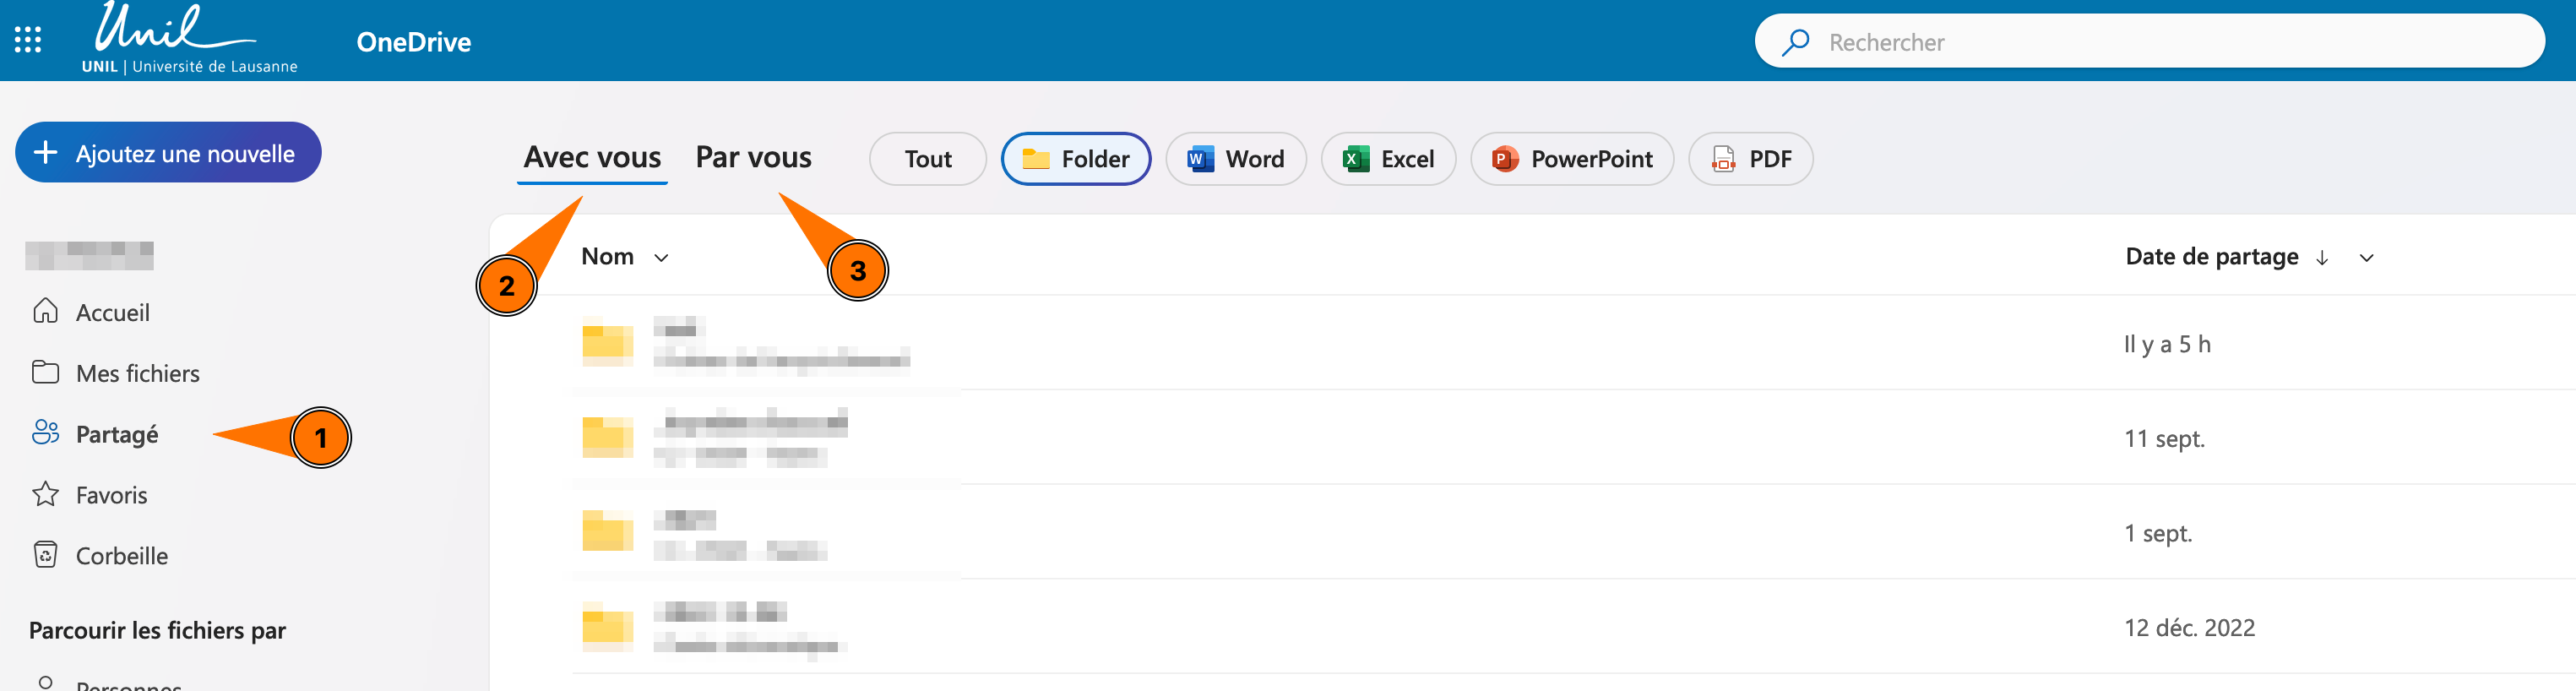Filter shared items by Word documents
This screenshot has width=2576, height=691.
click(x=1235, y=159)
